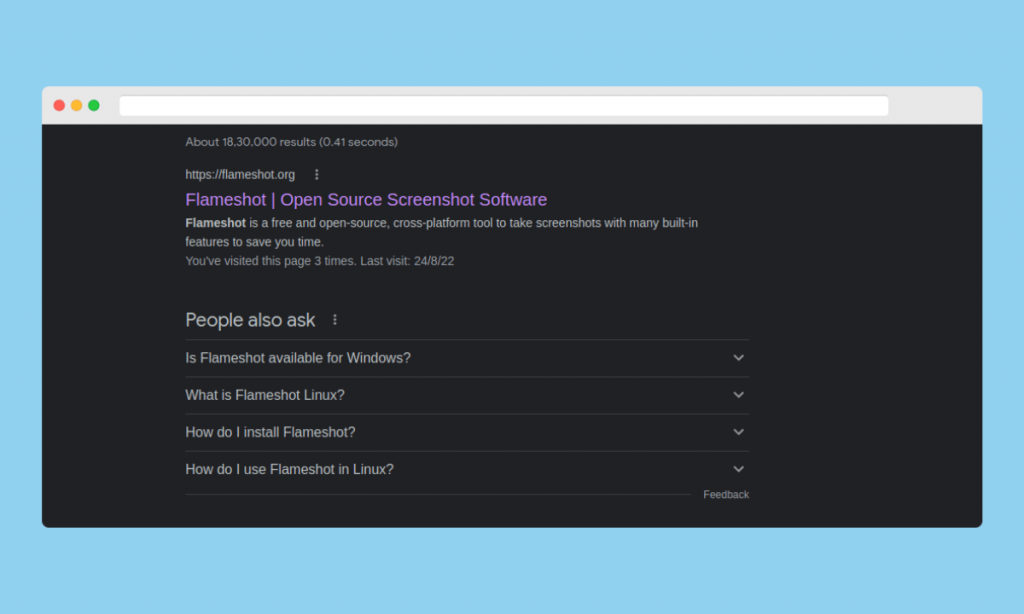The width and height of the screenshot is (1024, 614).
Task: Focus the browser address bar
Action: 504,106
